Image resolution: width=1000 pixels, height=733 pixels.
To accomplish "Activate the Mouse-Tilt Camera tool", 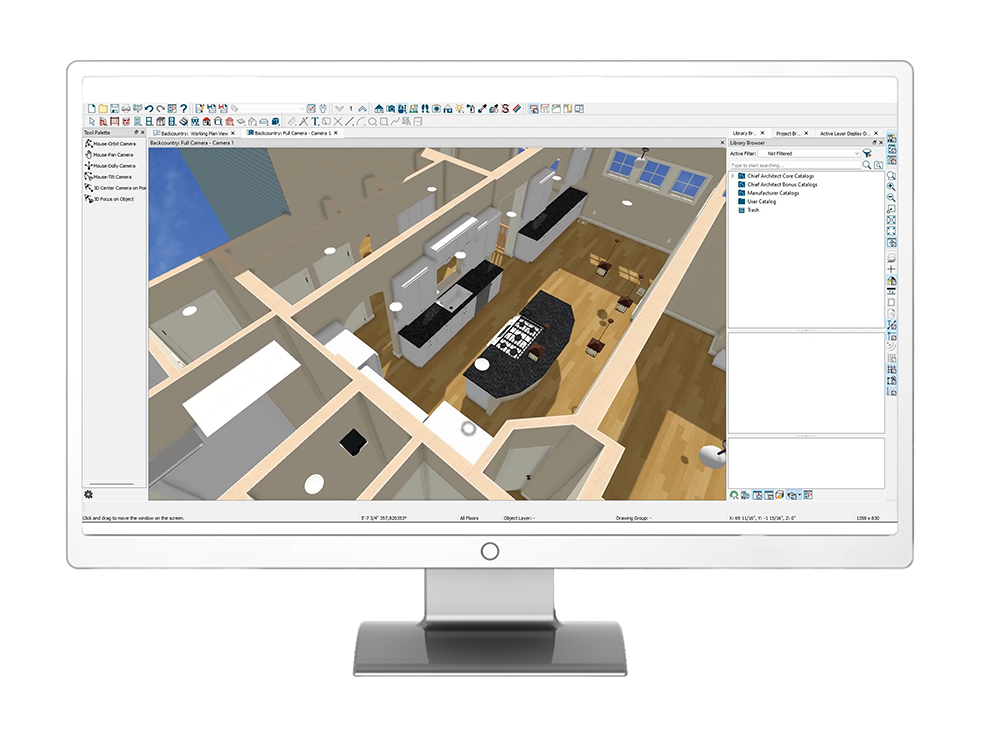I will point(110,177).
